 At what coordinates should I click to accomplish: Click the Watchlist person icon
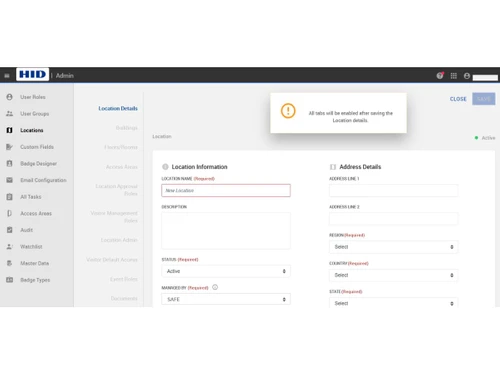[9, 247]
